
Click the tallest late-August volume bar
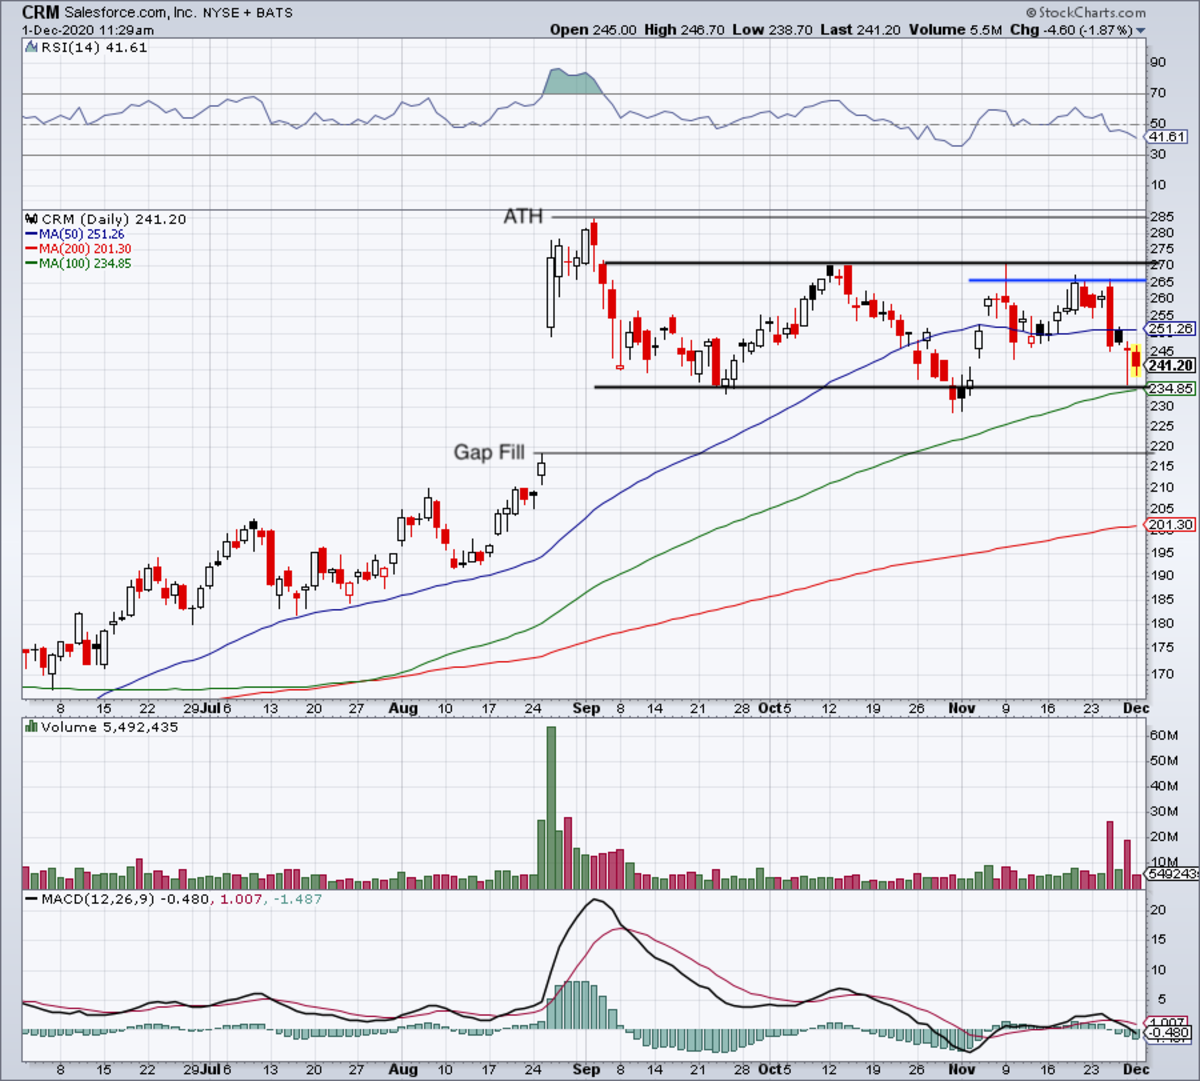pyautogui.click(x=551, y=808)
